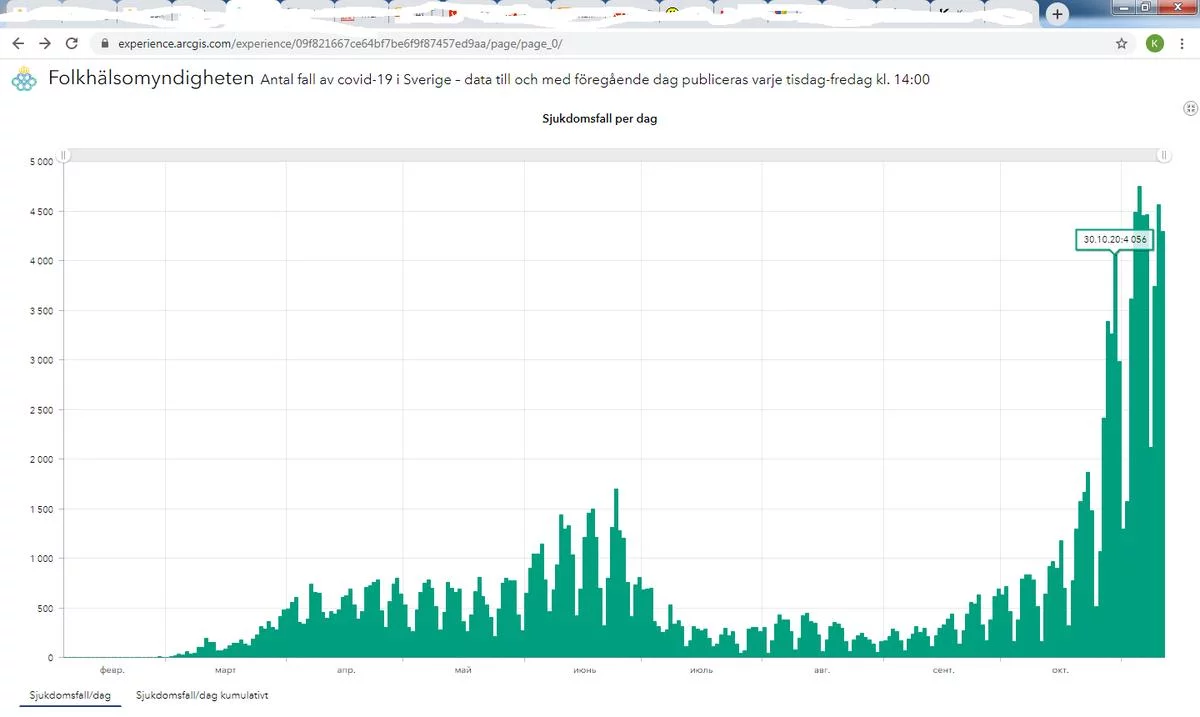Screen dimensions: 1200x717
Task: Switch to the Sjukdomsfall/dag tab
Action: tap(70, 694)
